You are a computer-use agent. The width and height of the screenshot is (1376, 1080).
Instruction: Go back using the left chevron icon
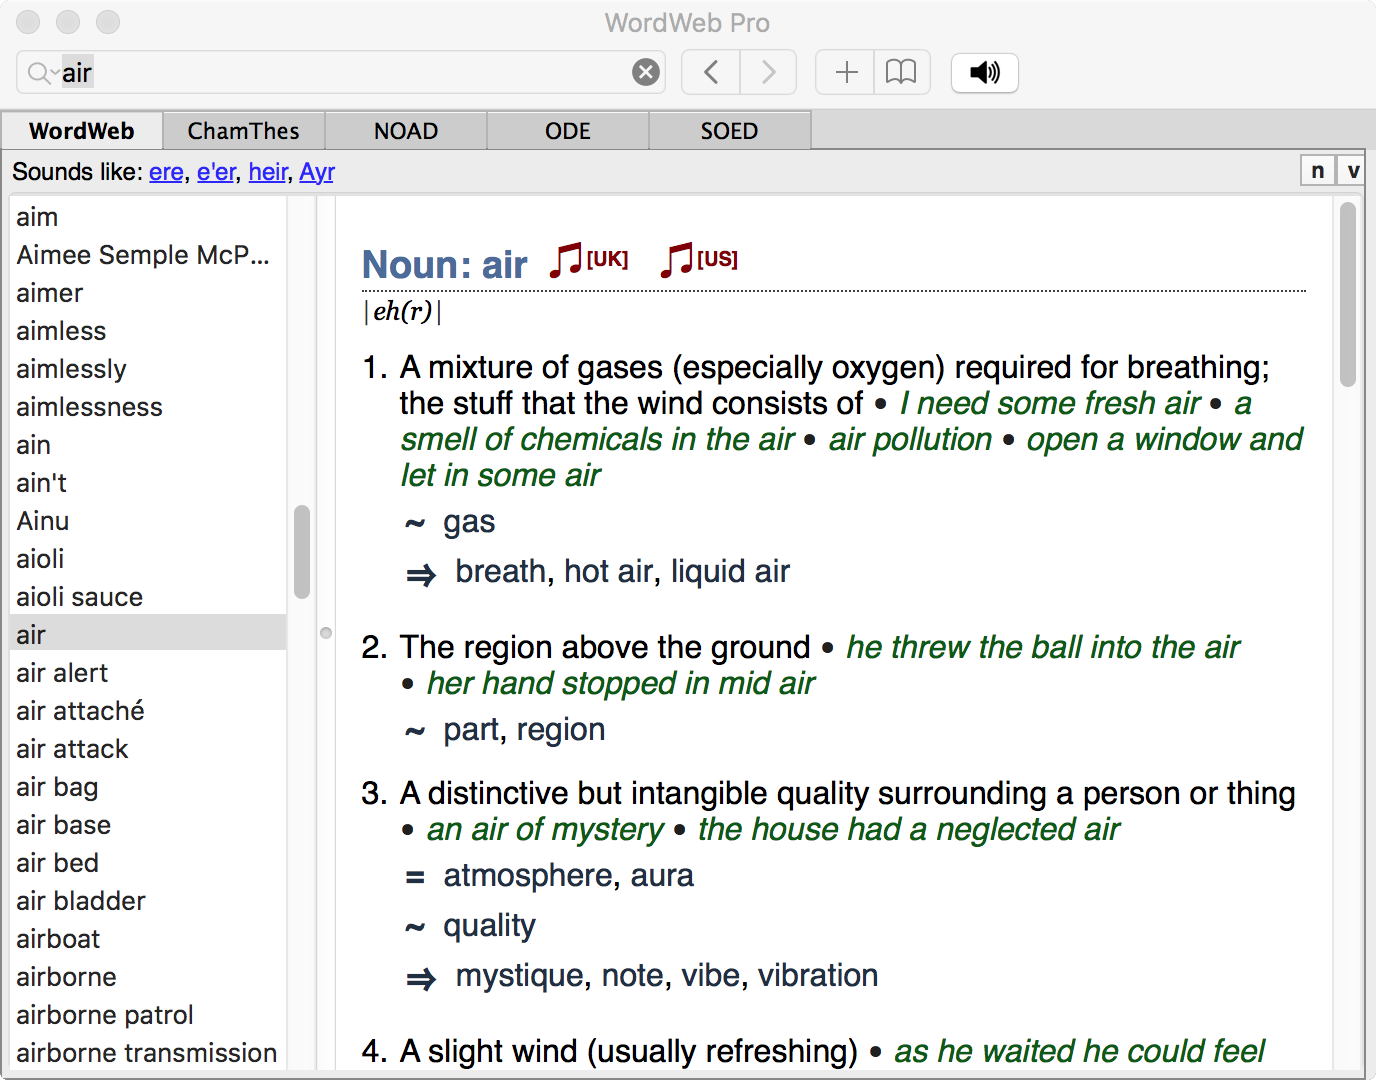point(710,72)
